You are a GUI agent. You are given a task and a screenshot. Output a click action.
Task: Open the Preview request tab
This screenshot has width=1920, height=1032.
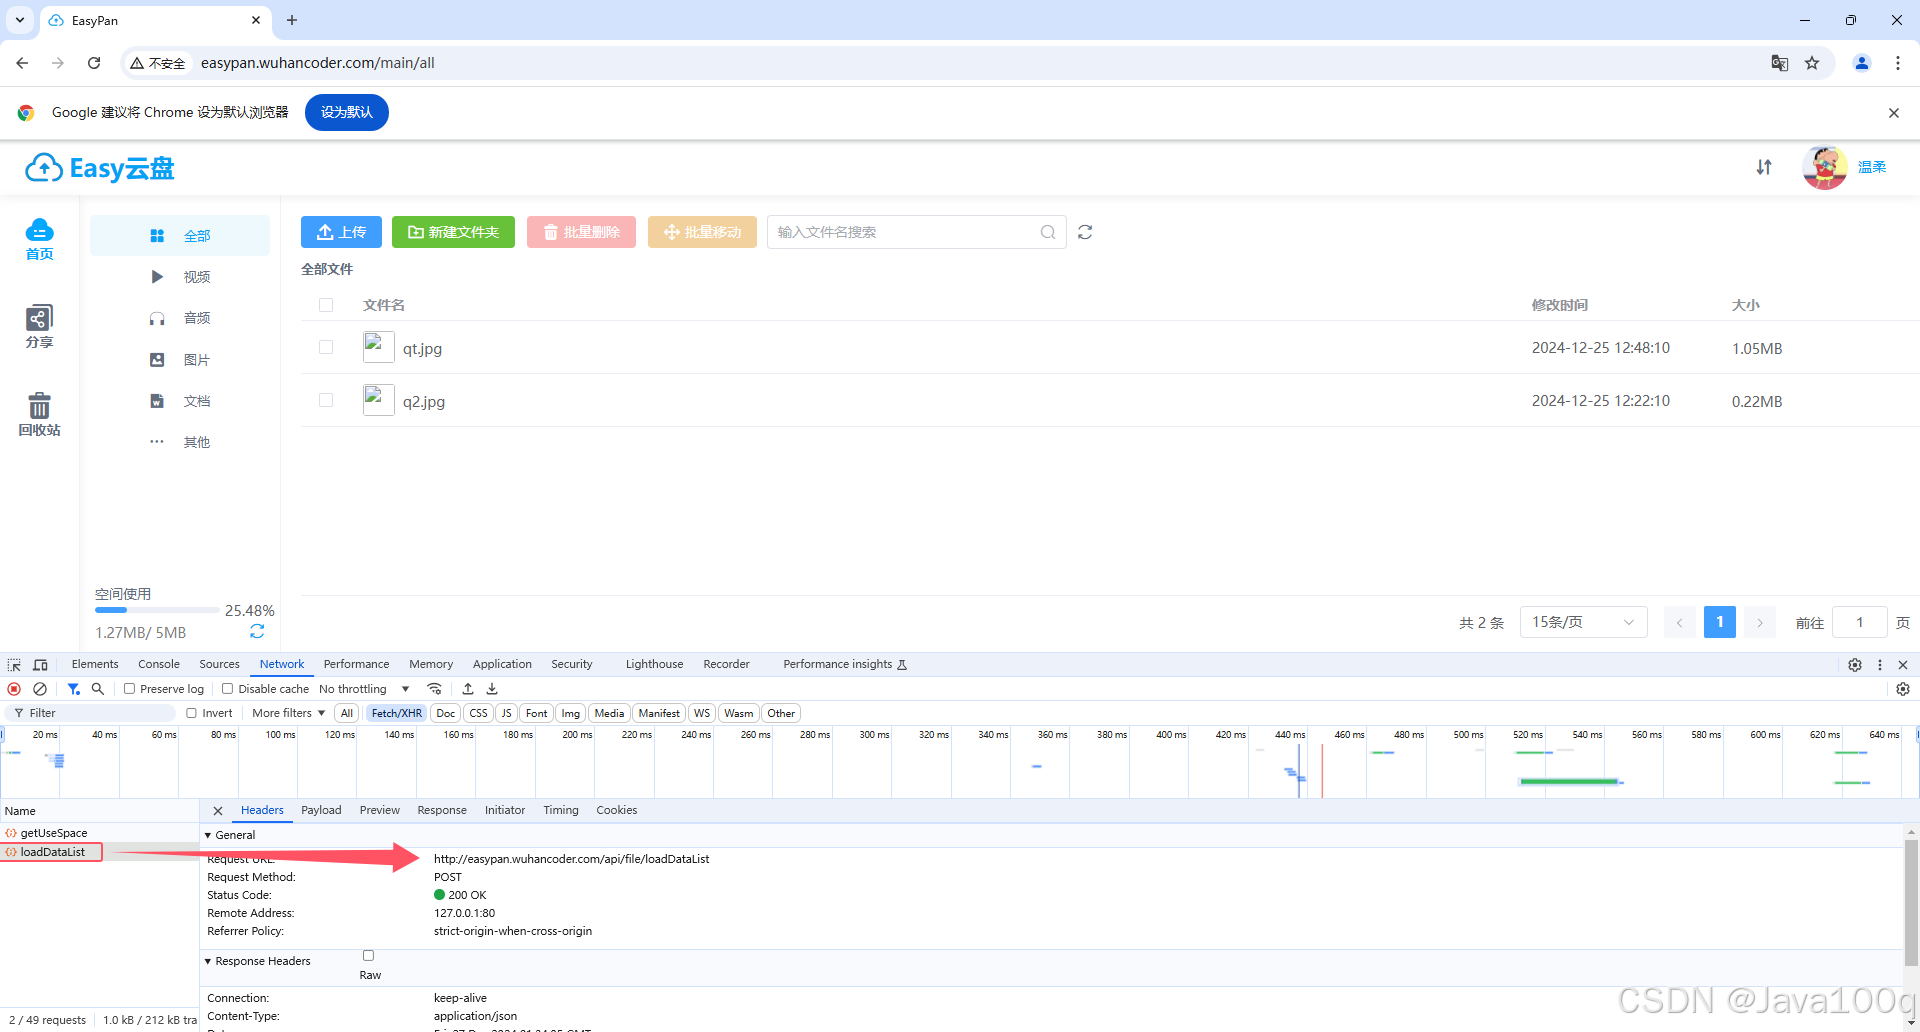(380, 810)
